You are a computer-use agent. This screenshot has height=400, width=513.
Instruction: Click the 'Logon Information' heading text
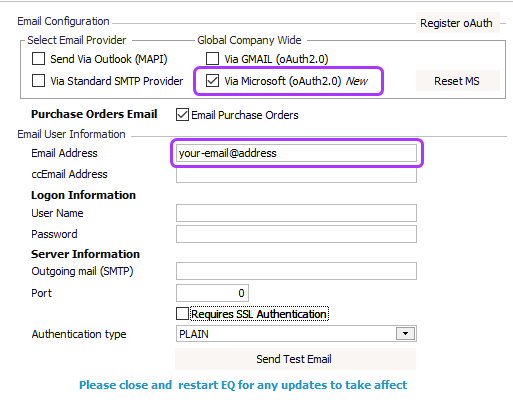83,195
